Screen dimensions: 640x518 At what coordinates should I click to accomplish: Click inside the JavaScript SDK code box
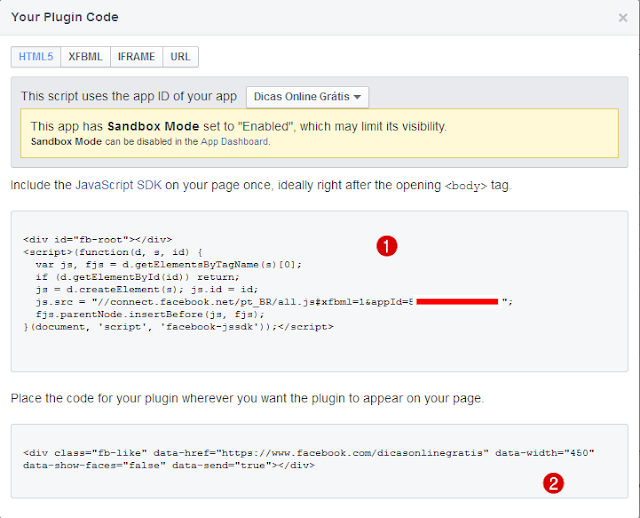tap(319, 291)
